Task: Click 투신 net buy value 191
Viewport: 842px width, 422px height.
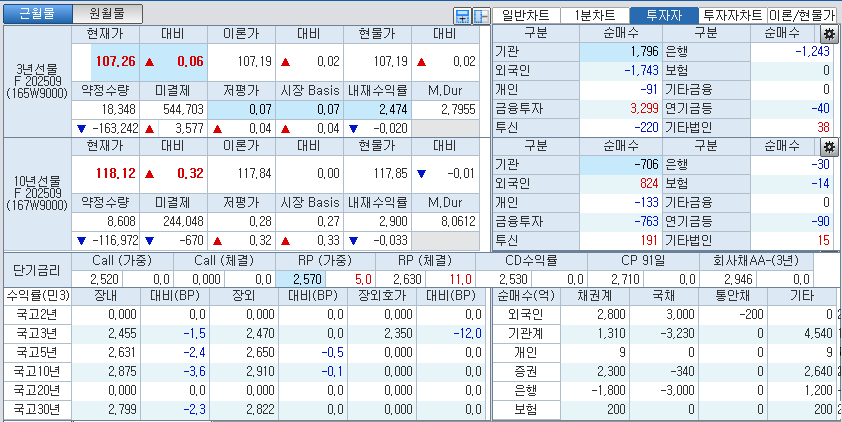Action: (x=621, y=240)
